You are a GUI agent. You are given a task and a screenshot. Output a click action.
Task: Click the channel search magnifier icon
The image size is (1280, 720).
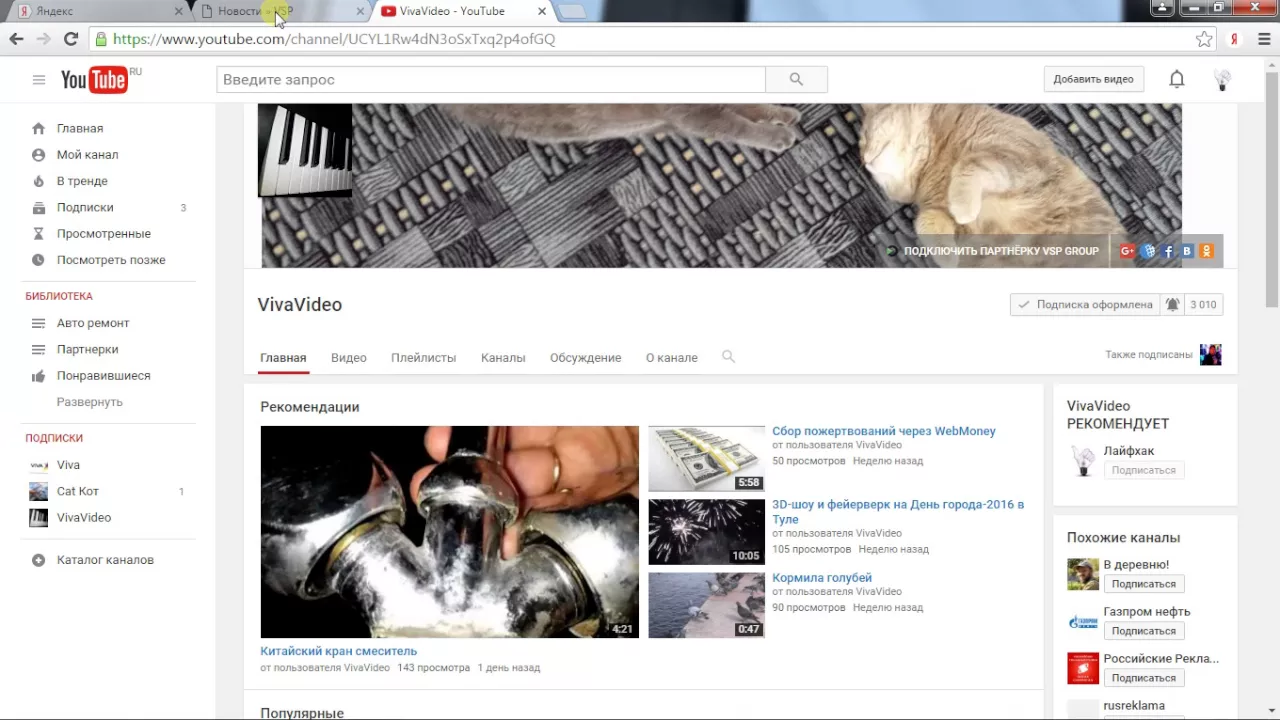[728, 357]
